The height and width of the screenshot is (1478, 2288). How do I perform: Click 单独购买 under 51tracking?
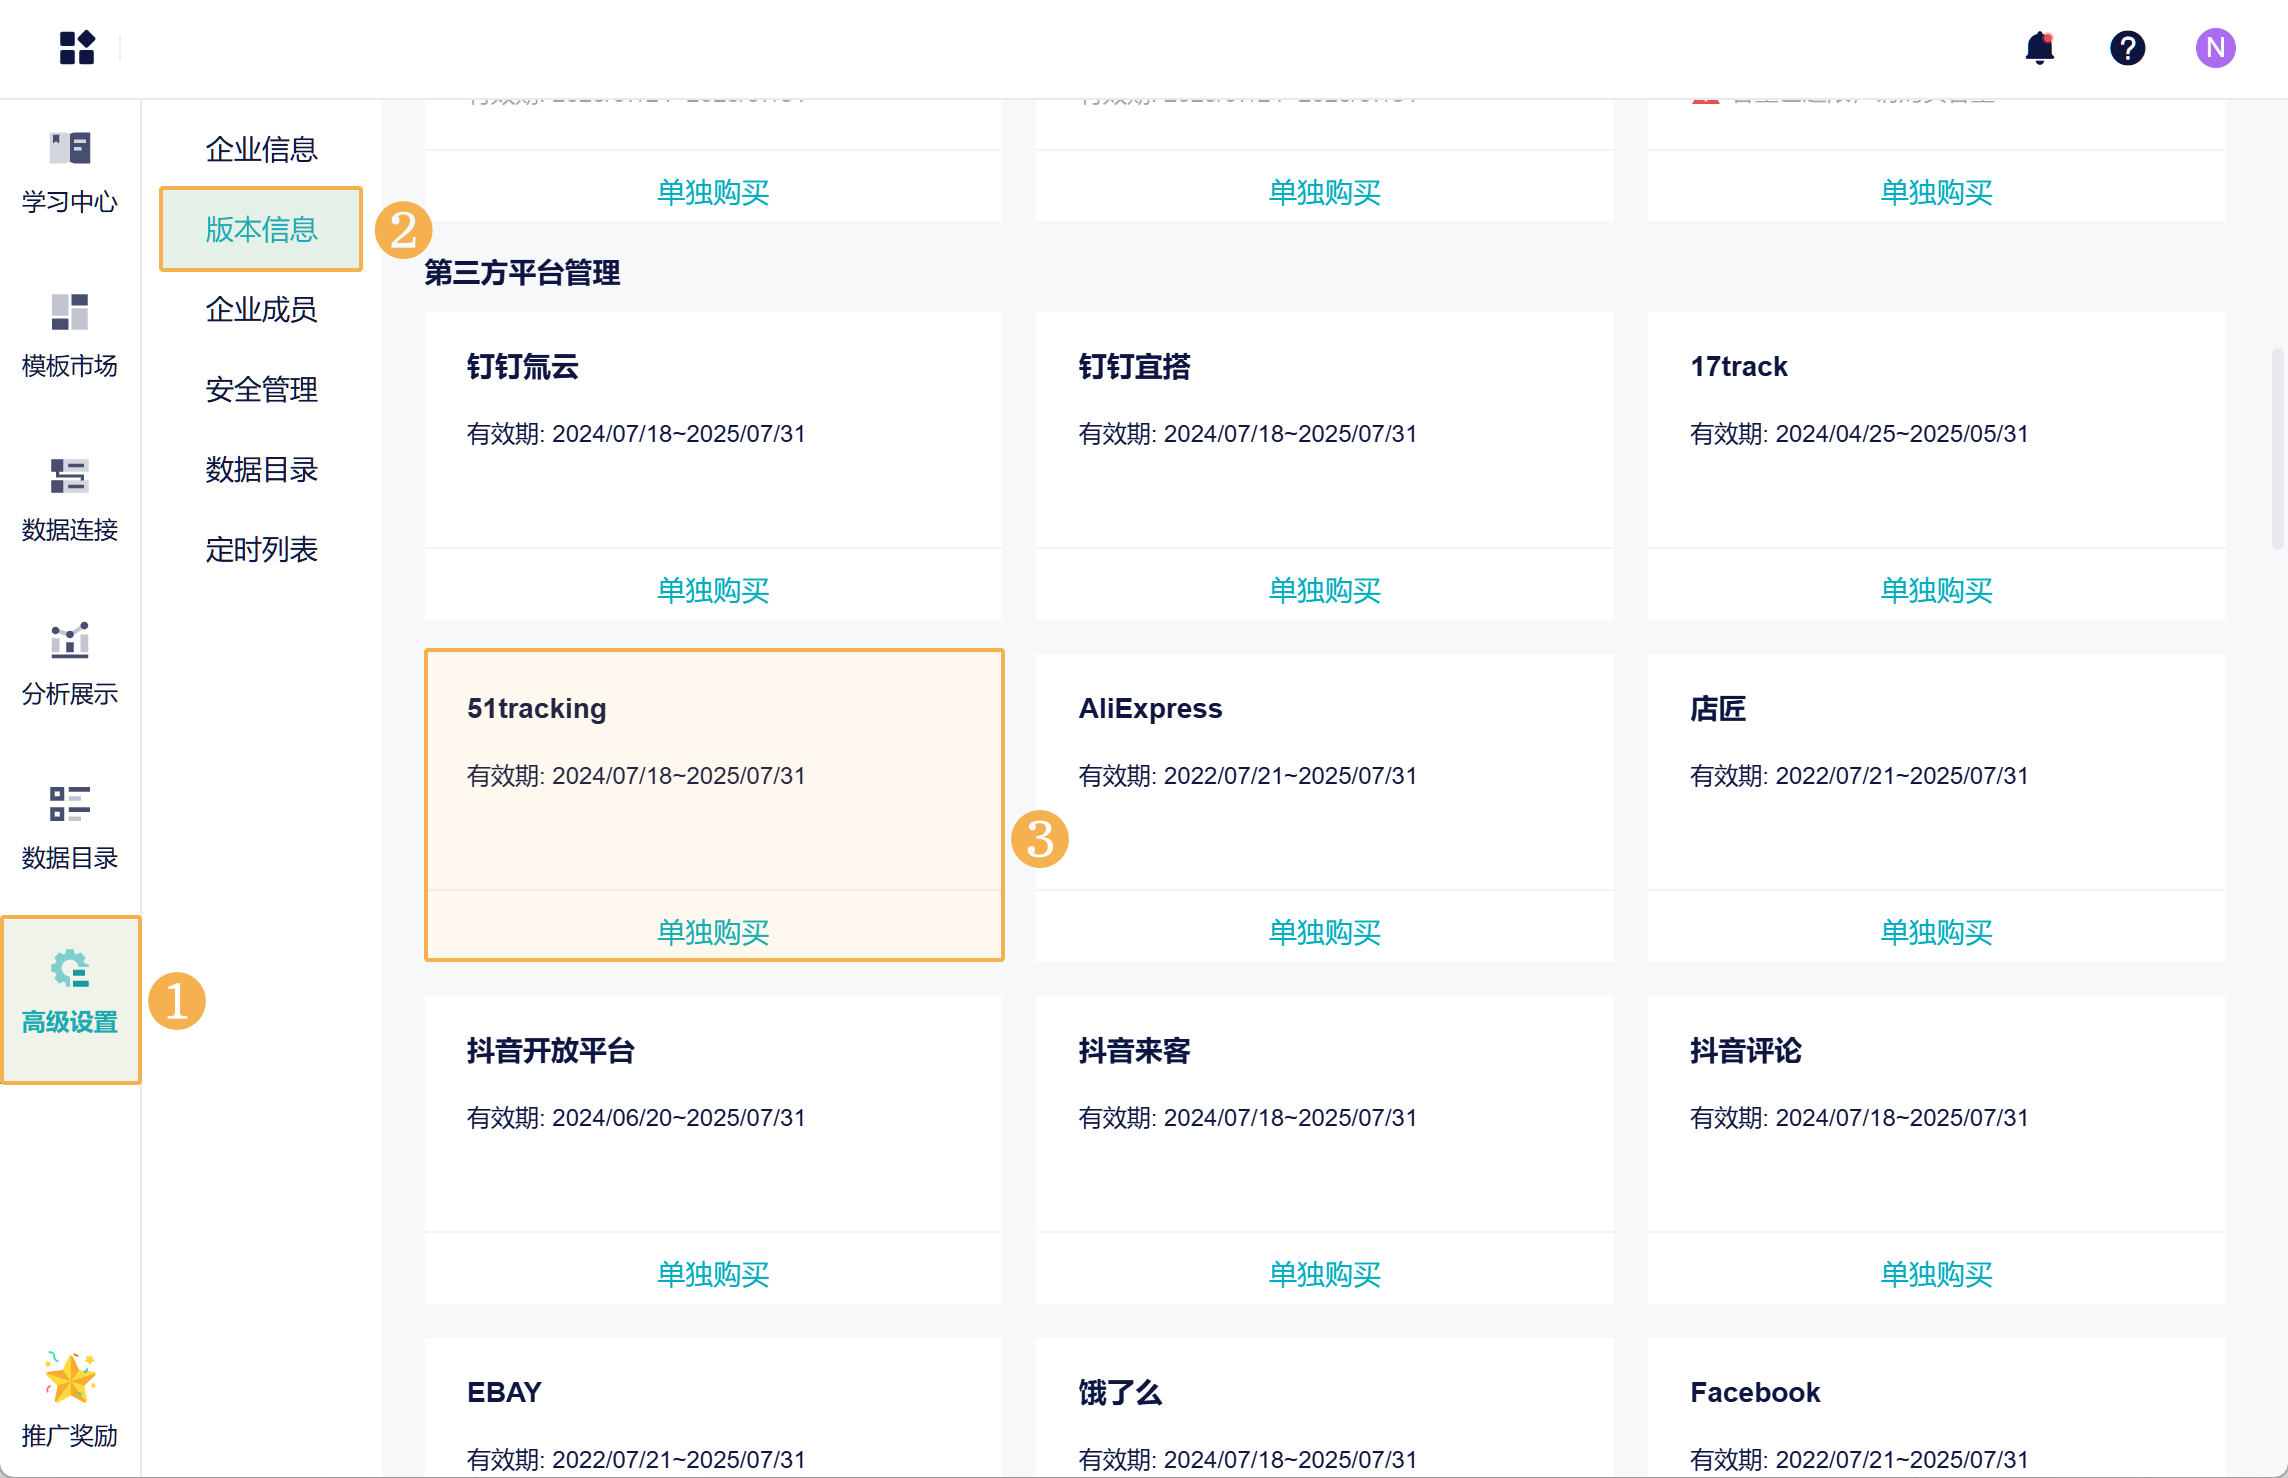pyautogui.click(x=713, y=932)
